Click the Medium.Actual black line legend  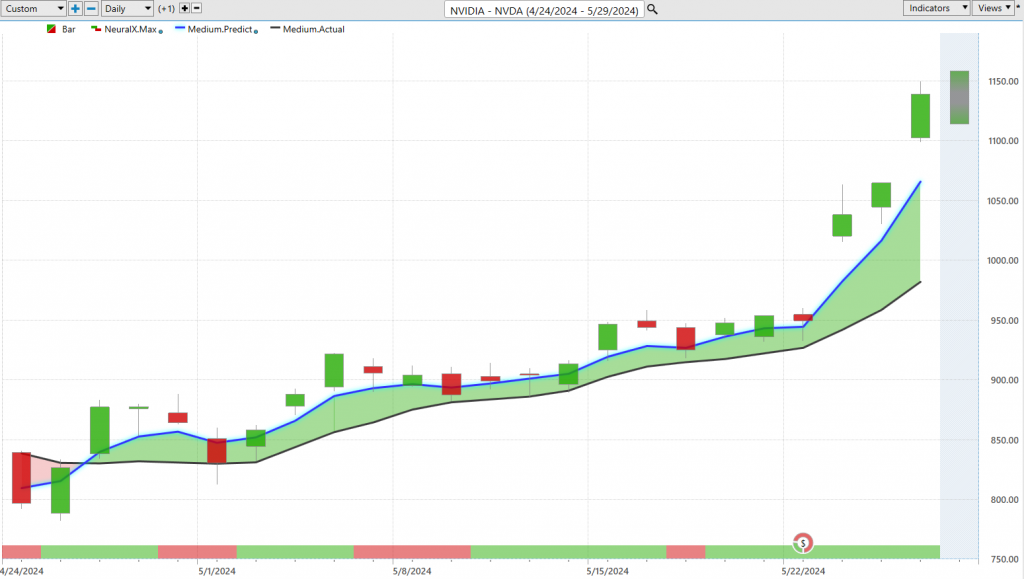(x=276, y=29)
